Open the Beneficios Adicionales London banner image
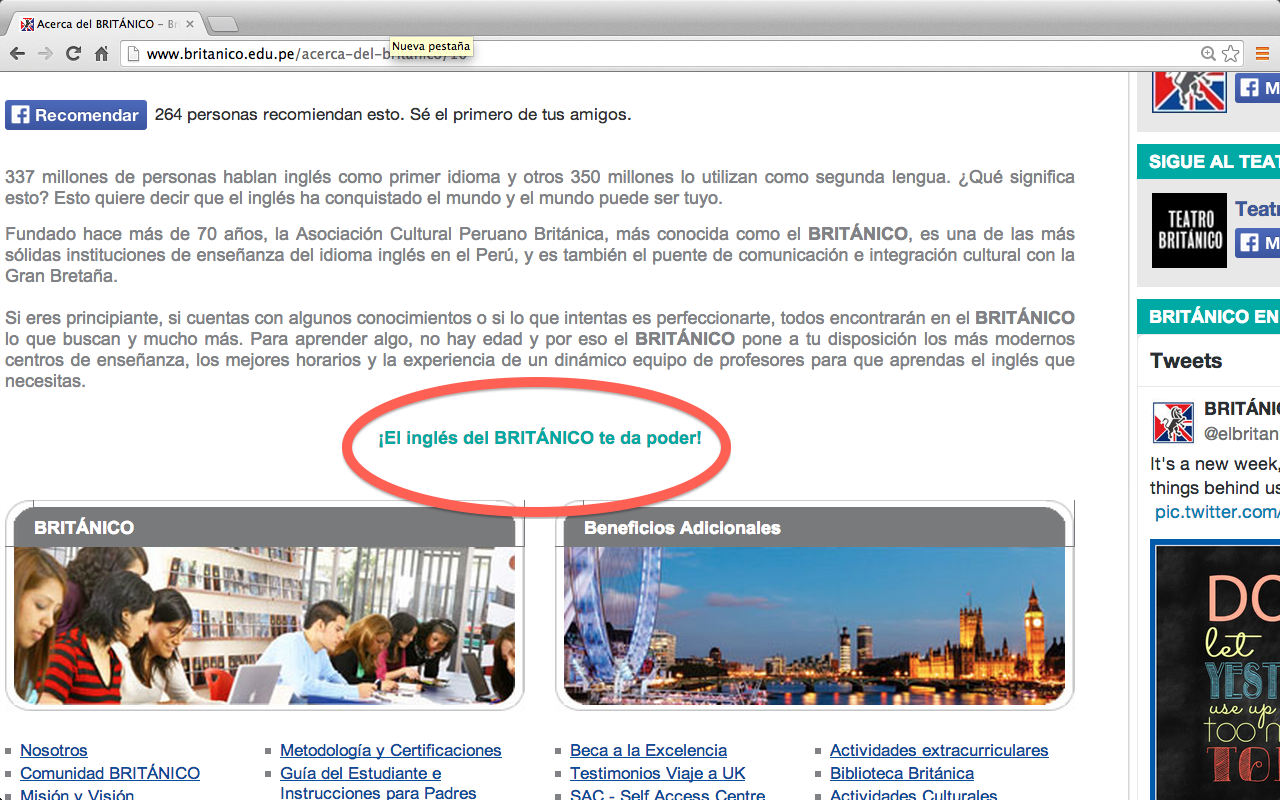The width and height of the screenshot is (1280, 800). tap(814, 626)
